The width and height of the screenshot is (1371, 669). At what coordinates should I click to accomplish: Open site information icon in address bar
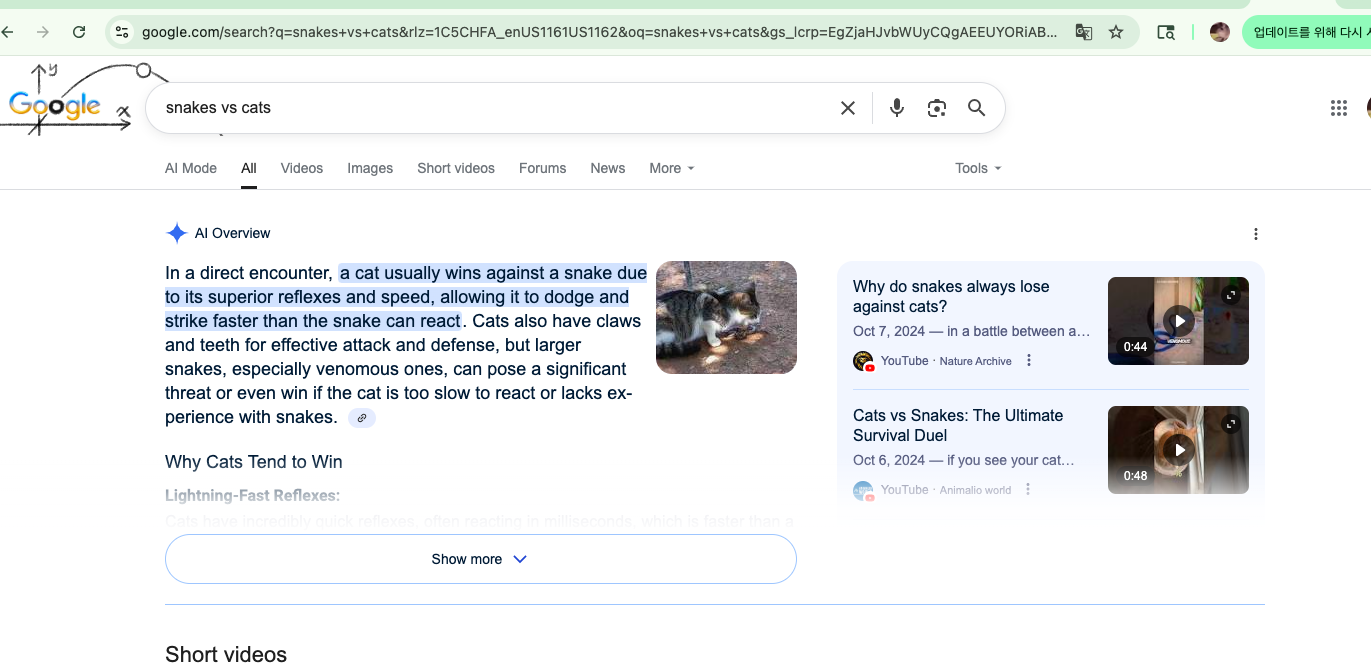[122, 32]
